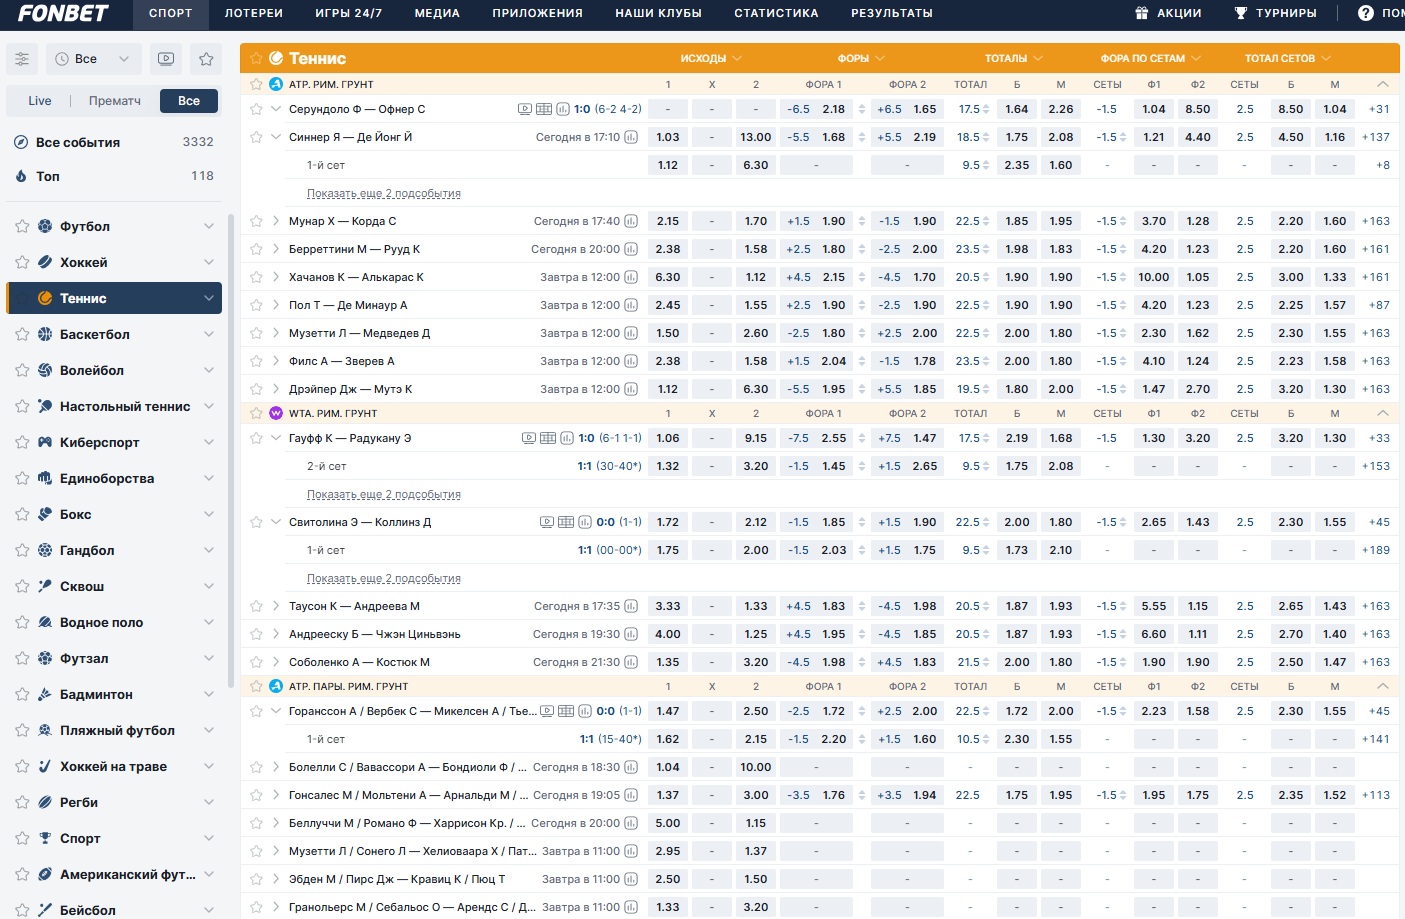Image resolution: width=1405 pixels, height=919 pixels.
Task: Add Football to favorites star
Action: [x=22, y=226]
